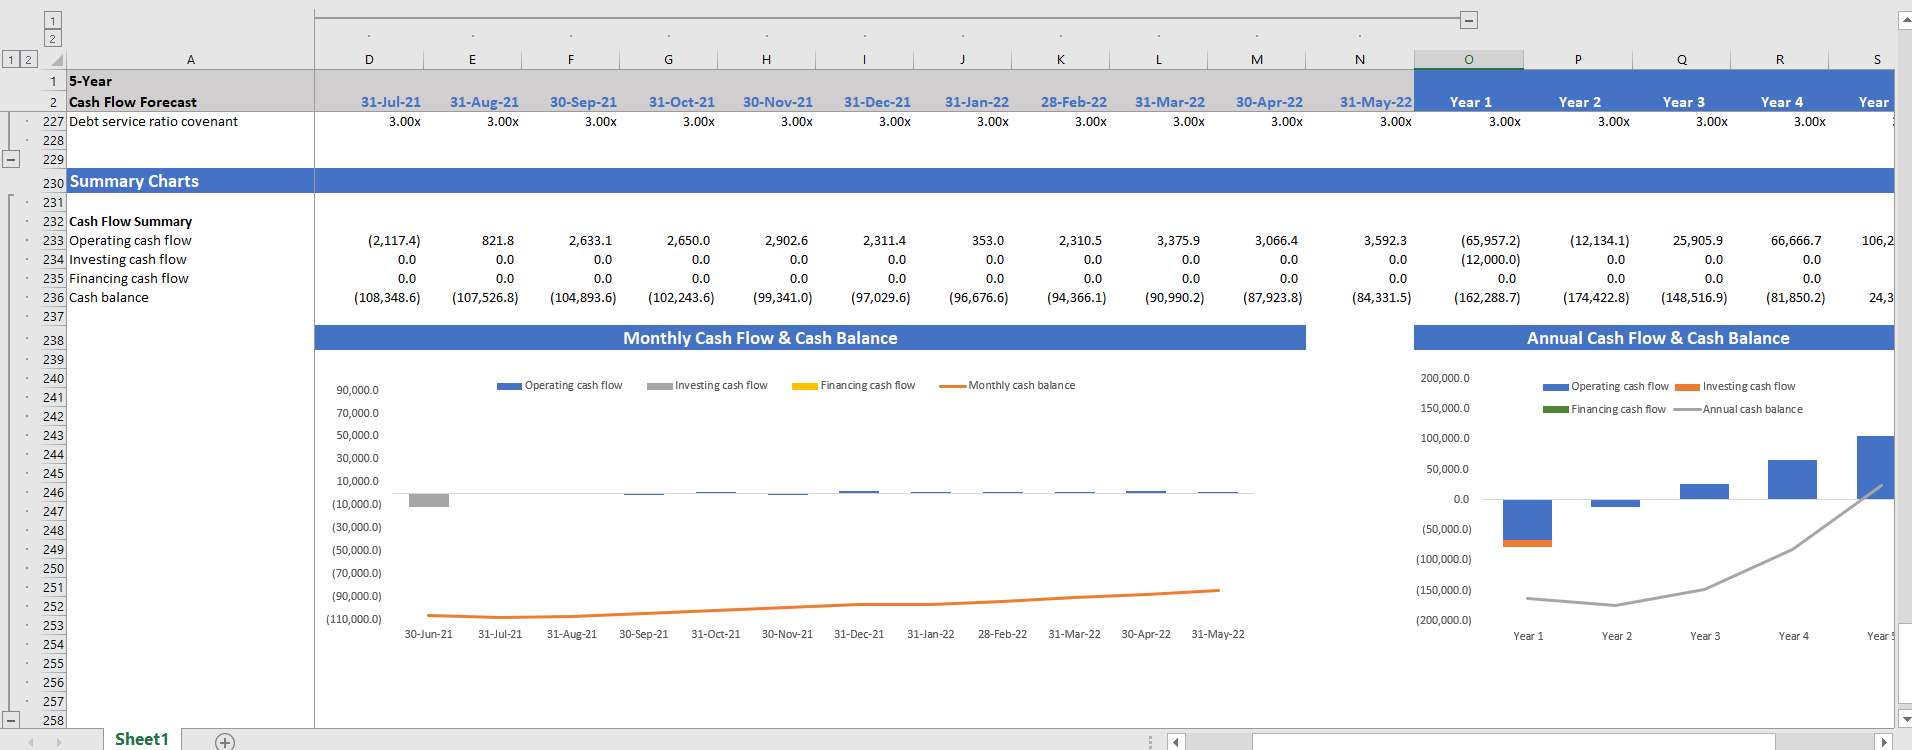Collapse the row group at row 229
This screenshot has height=750, width=1912.
[x=11, y=159]
